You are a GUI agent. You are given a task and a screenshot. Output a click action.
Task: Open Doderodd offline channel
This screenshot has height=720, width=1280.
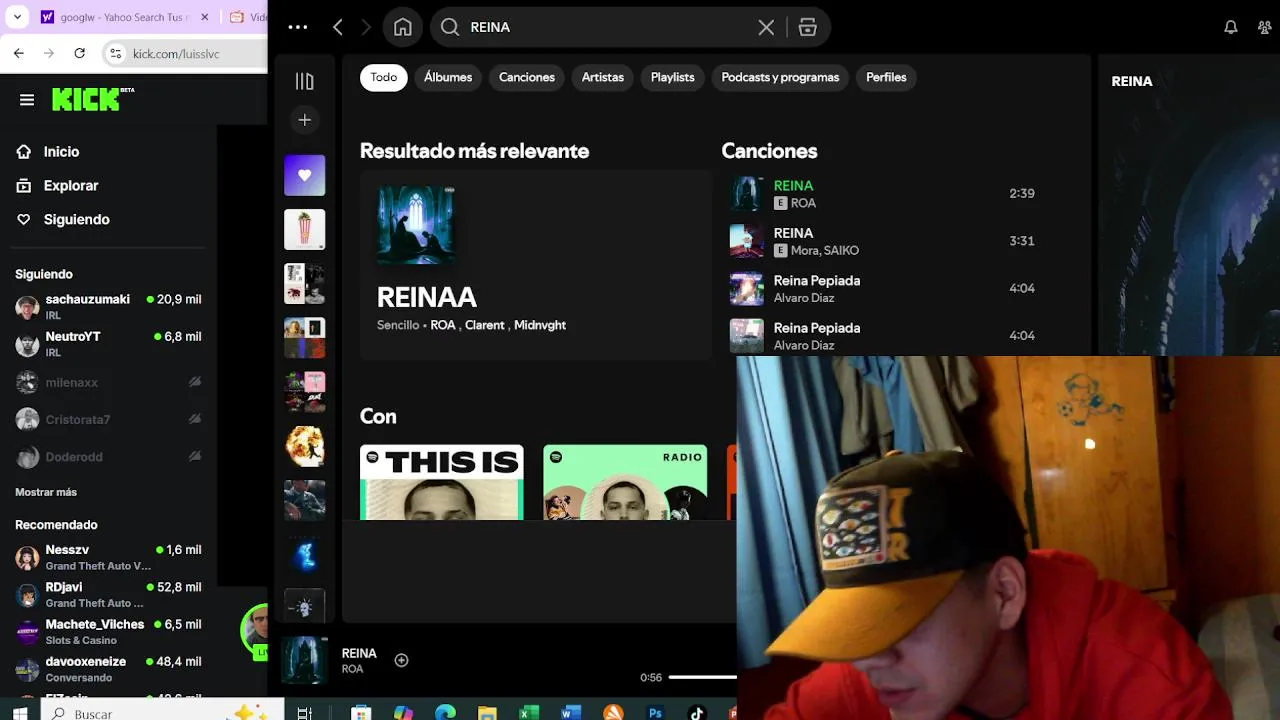tap(108, 457)
